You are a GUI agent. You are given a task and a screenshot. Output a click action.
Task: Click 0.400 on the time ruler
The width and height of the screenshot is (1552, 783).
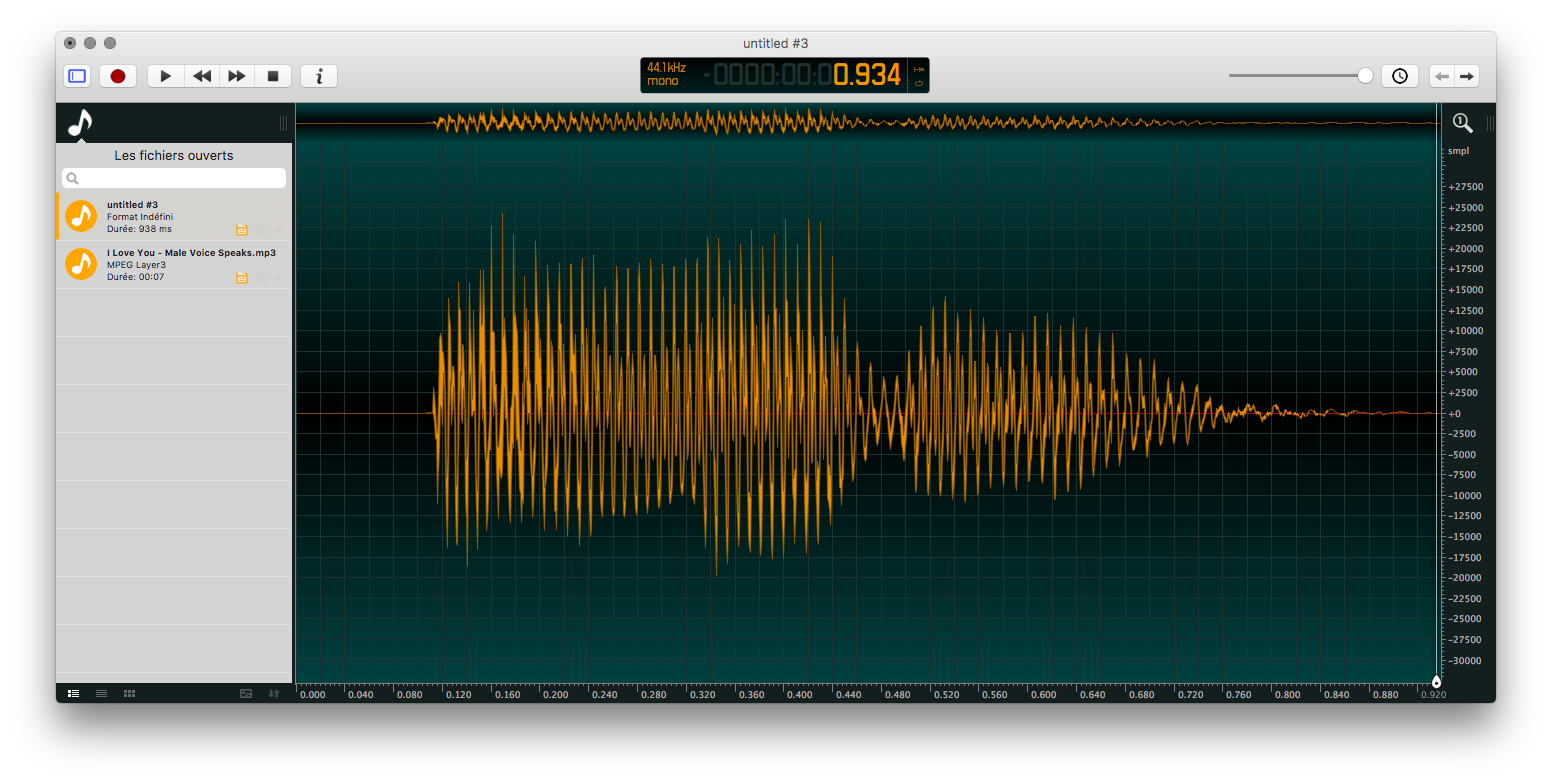pos(798,694)
